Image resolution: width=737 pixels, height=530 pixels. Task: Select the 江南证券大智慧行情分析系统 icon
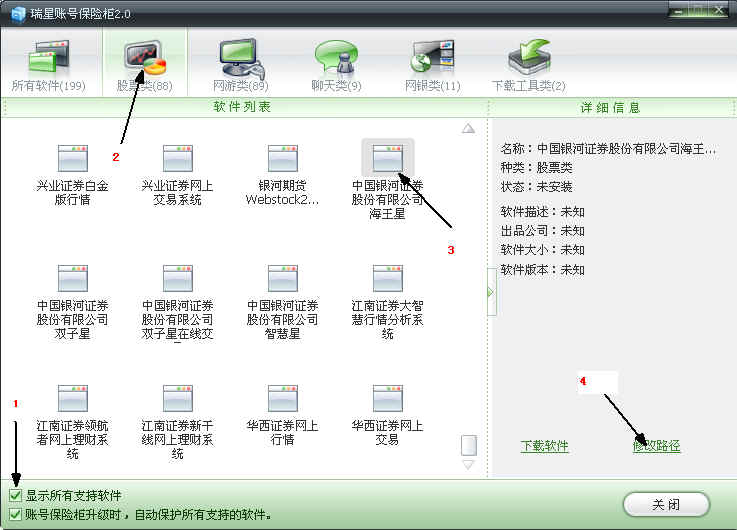pos(388,278)
